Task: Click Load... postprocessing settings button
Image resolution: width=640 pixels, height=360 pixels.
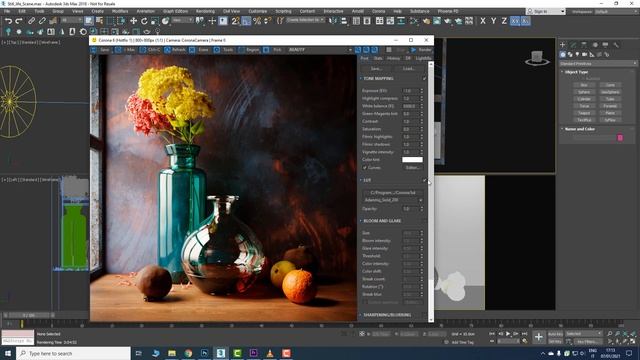Action: (x=408, y=69)
